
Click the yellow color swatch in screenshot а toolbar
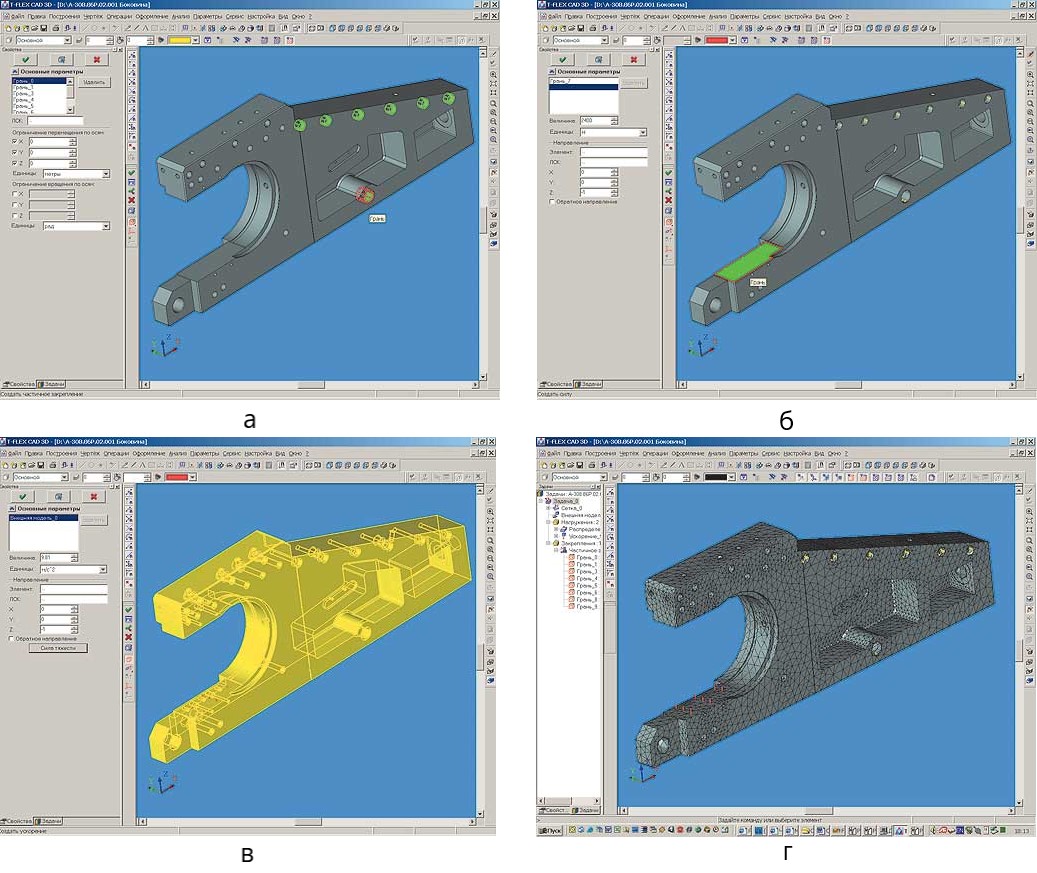click(x=180, y=41)
